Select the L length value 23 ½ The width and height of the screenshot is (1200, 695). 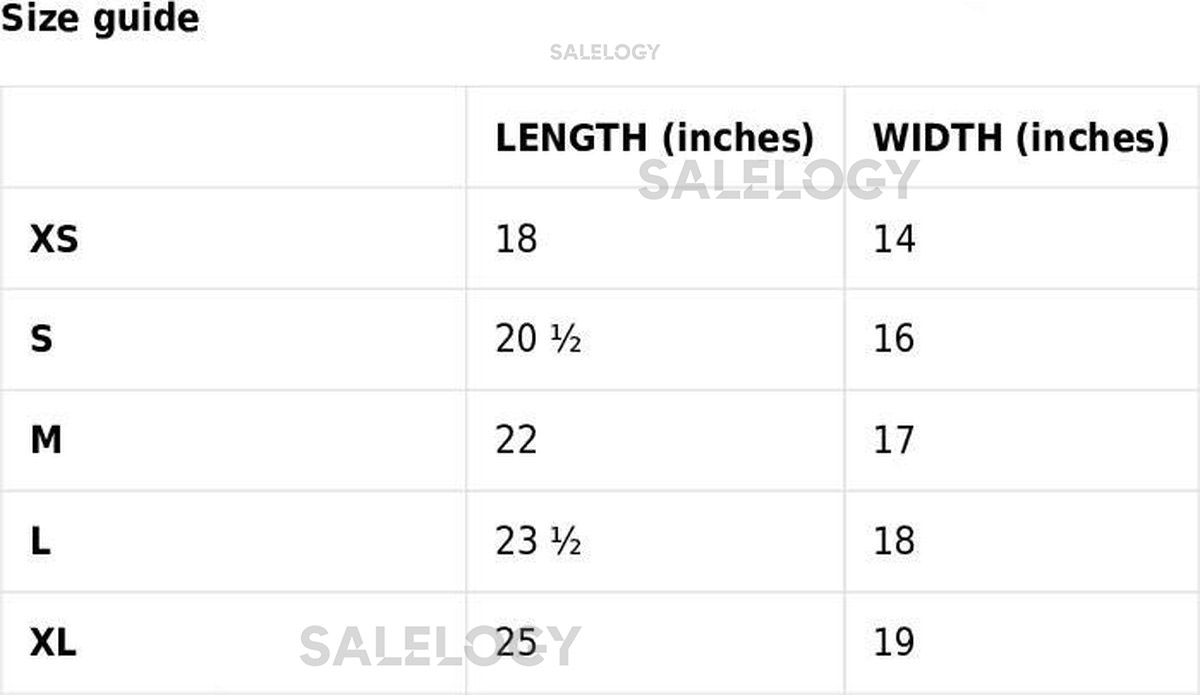click(x=538, y=541)
